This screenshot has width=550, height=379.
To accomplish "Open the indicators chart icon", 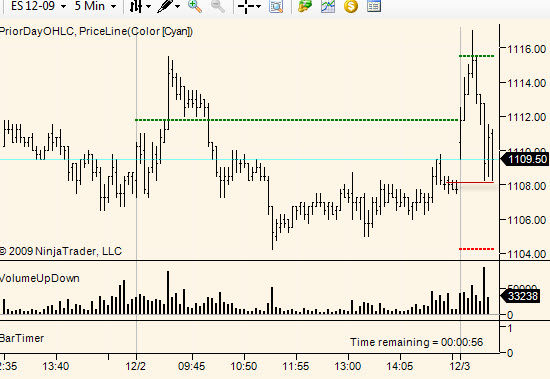I will 328,6.
